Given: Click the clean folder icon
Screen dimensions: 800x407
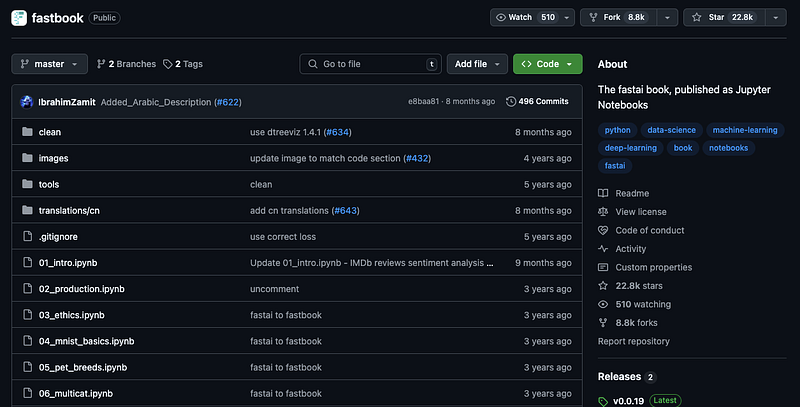Looking at the screenshot, I should (x=28, y=132).
